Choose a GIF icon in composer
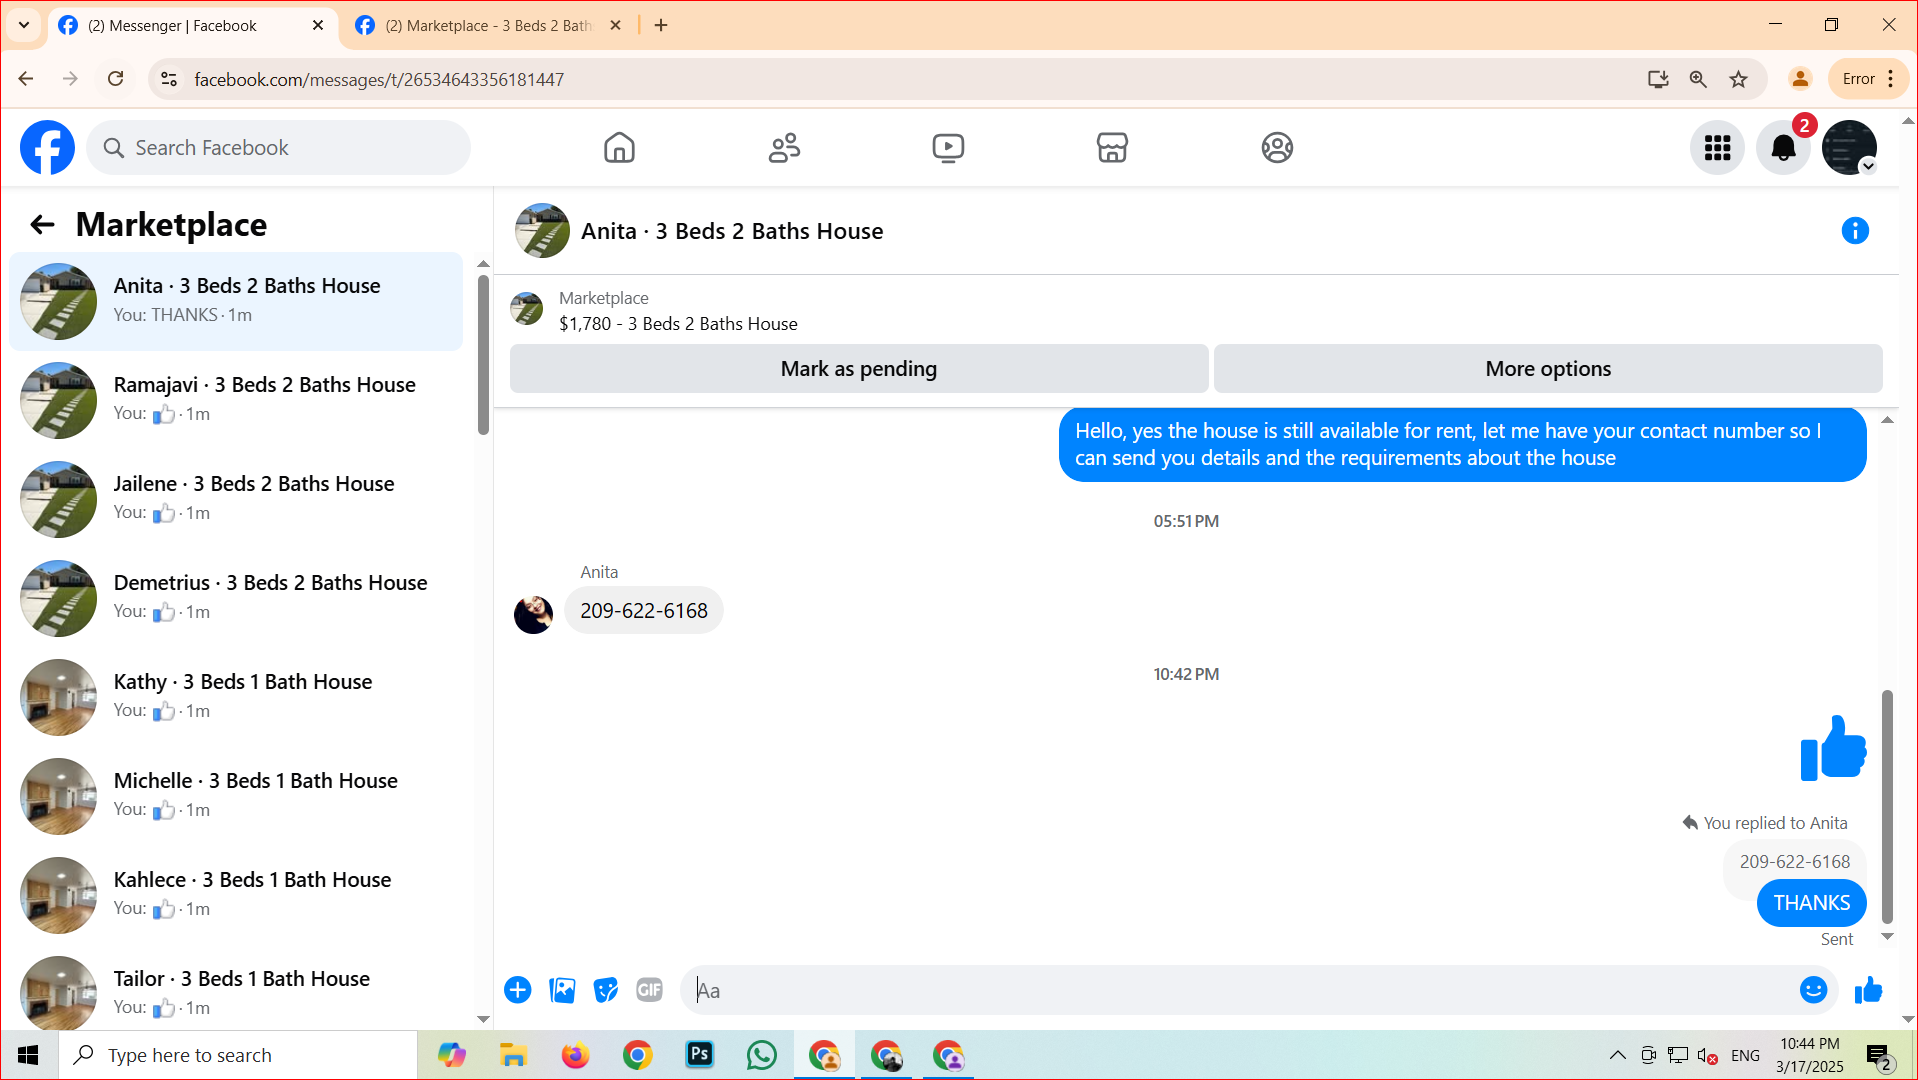Image resolution: width=1918 pixels, height=1080 pixels. point(649,990)
